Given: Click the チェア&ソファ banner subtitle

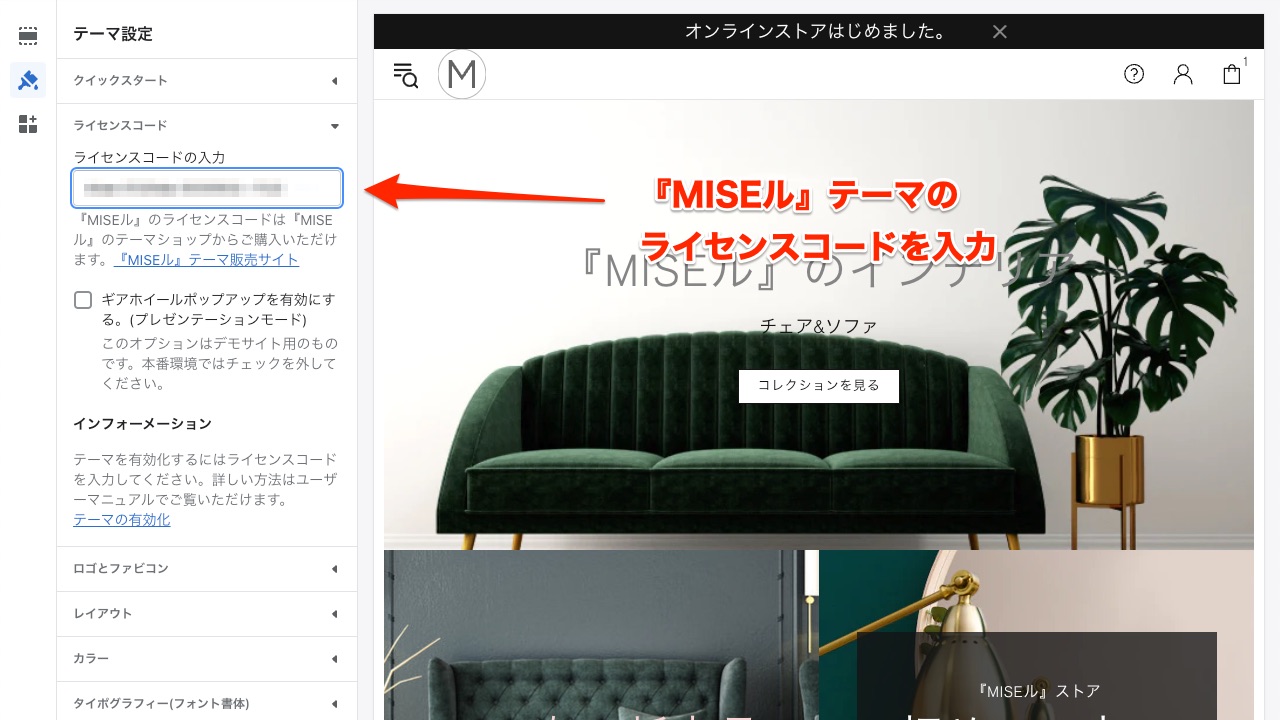Looking at the screenshot, I should tap(819, 327).
